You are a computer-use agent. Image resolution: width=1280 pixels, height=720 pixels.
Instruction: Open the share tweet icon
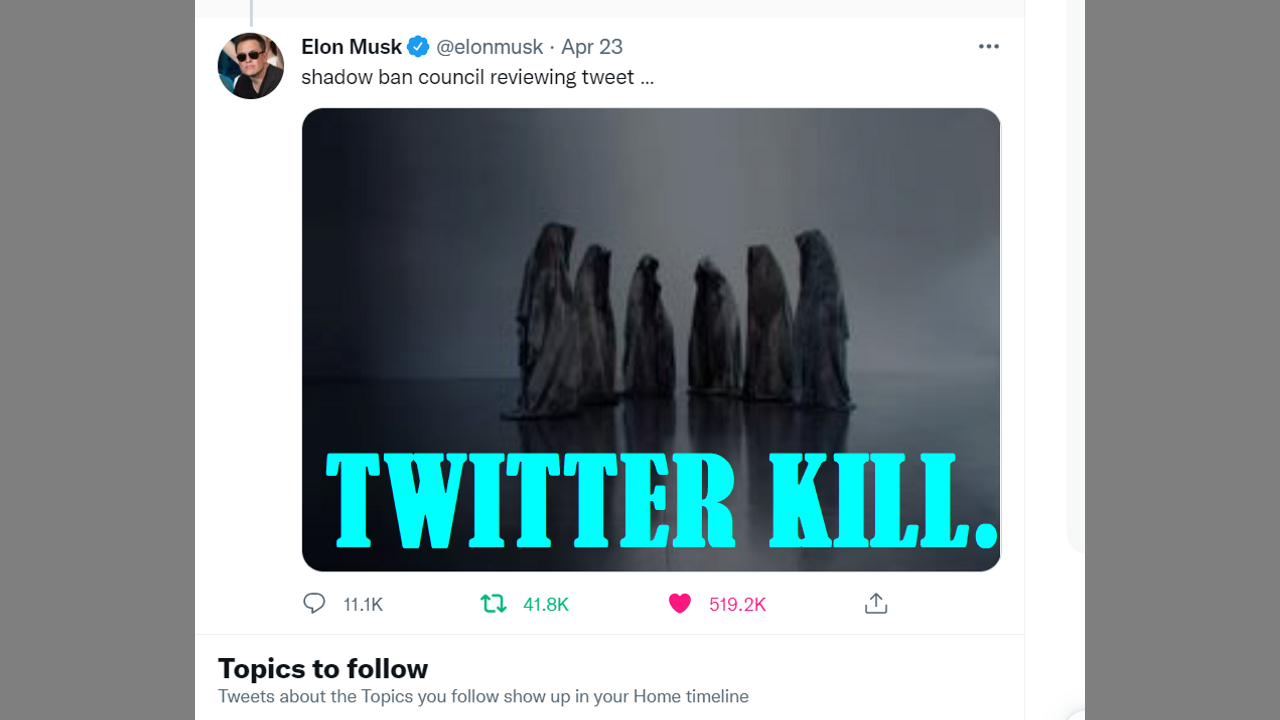tap(876, 604)
